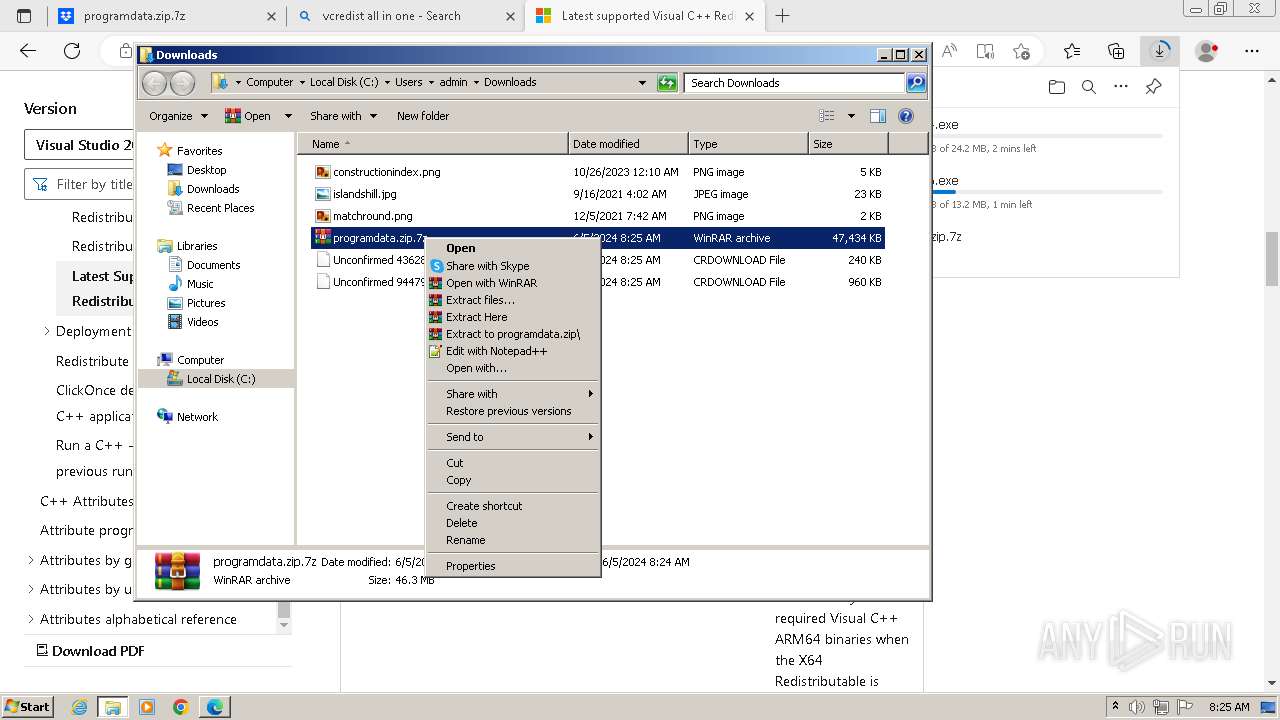The width and height of the screenshot is (1280, 720).
Task: Click Size column header
Action: 848,144
